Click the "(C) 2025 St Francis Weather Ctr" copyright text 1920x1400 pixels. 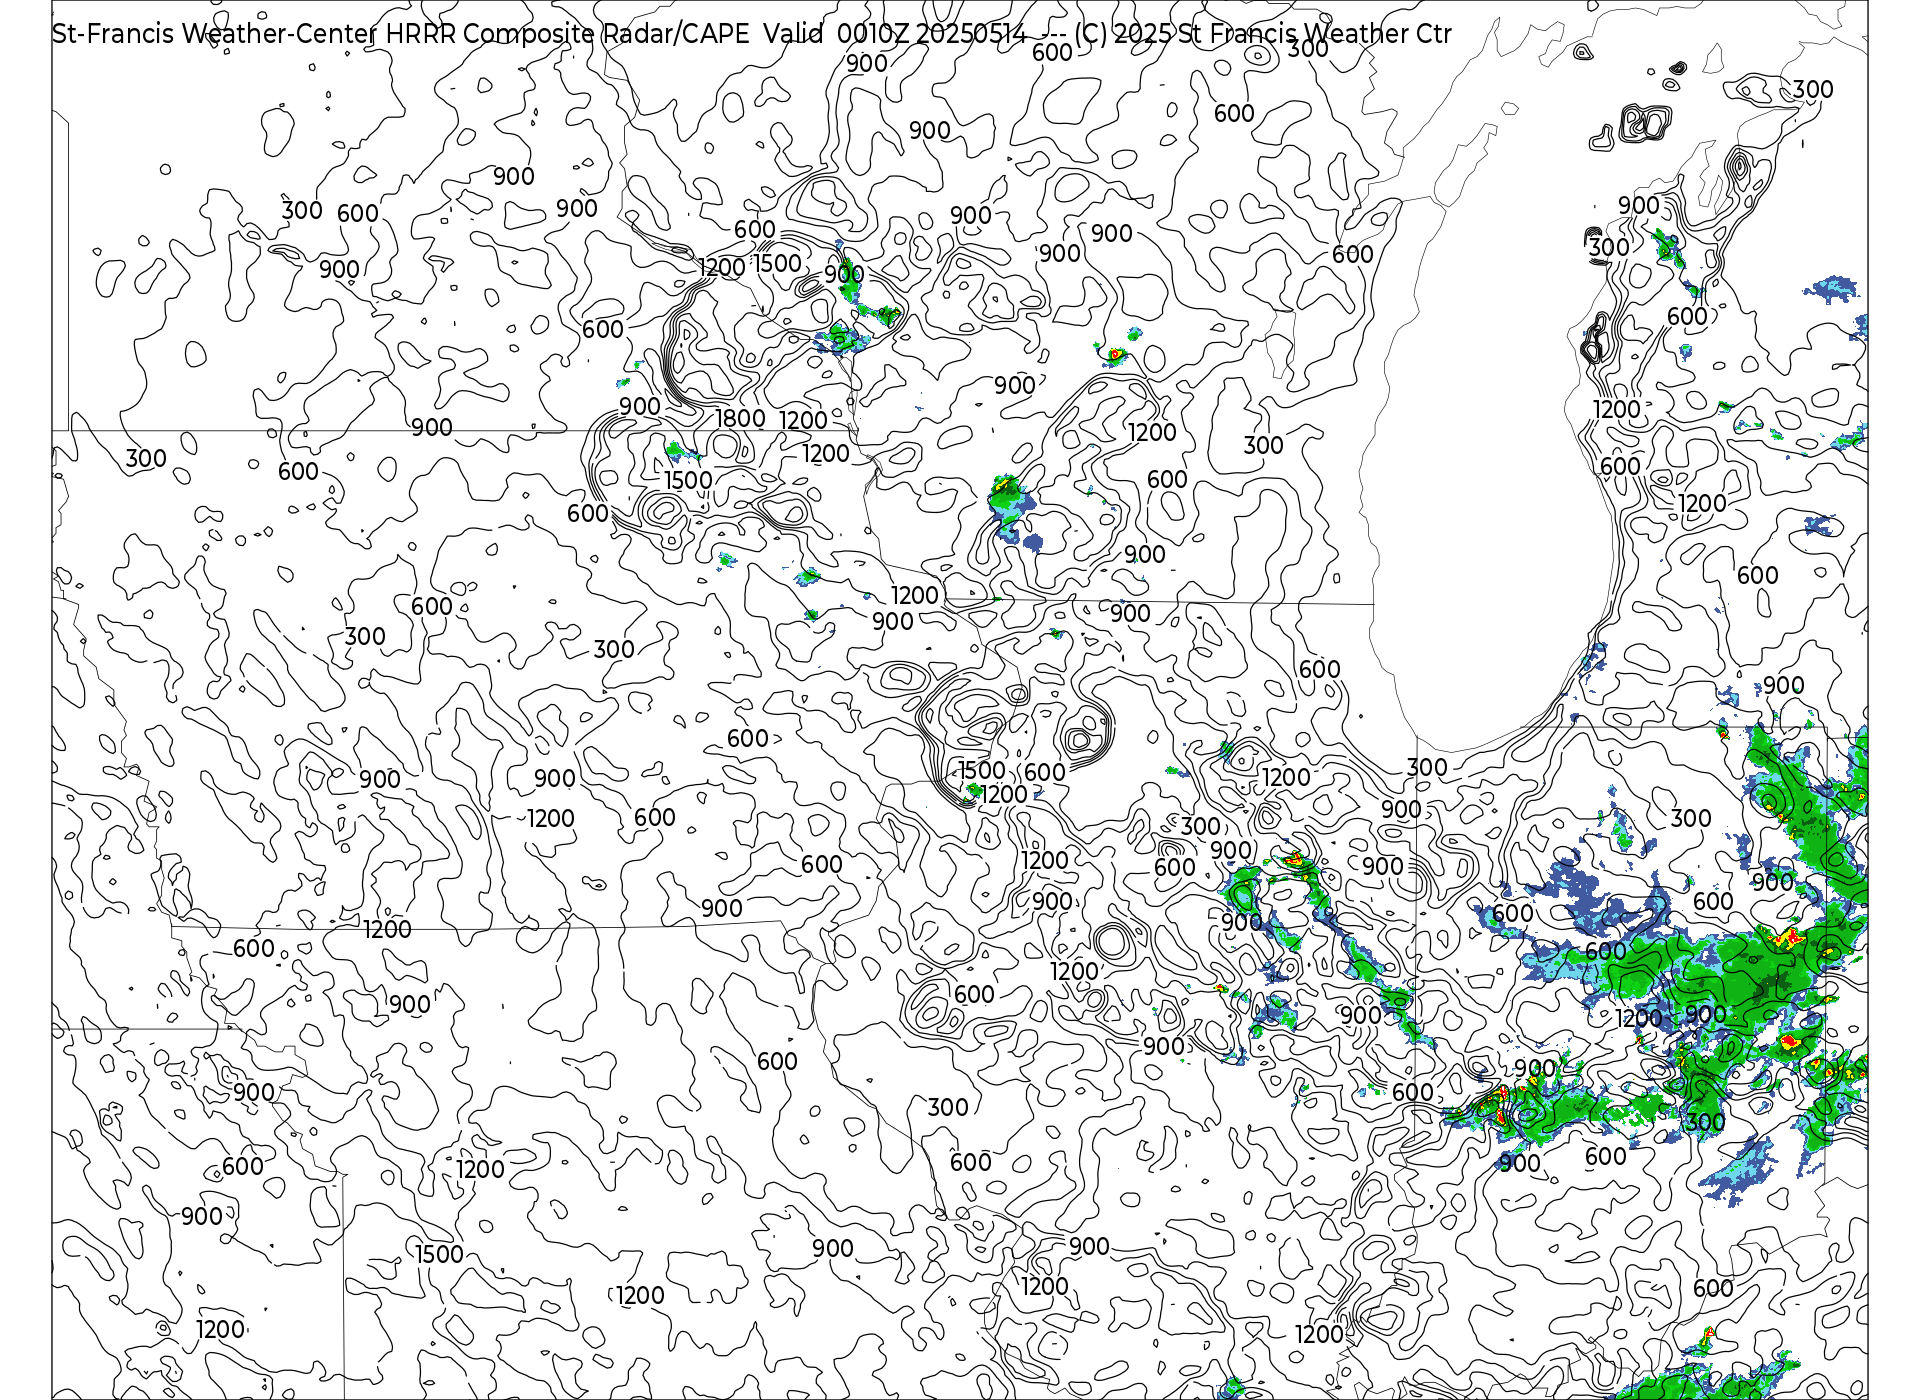(x=1263, y=34)
